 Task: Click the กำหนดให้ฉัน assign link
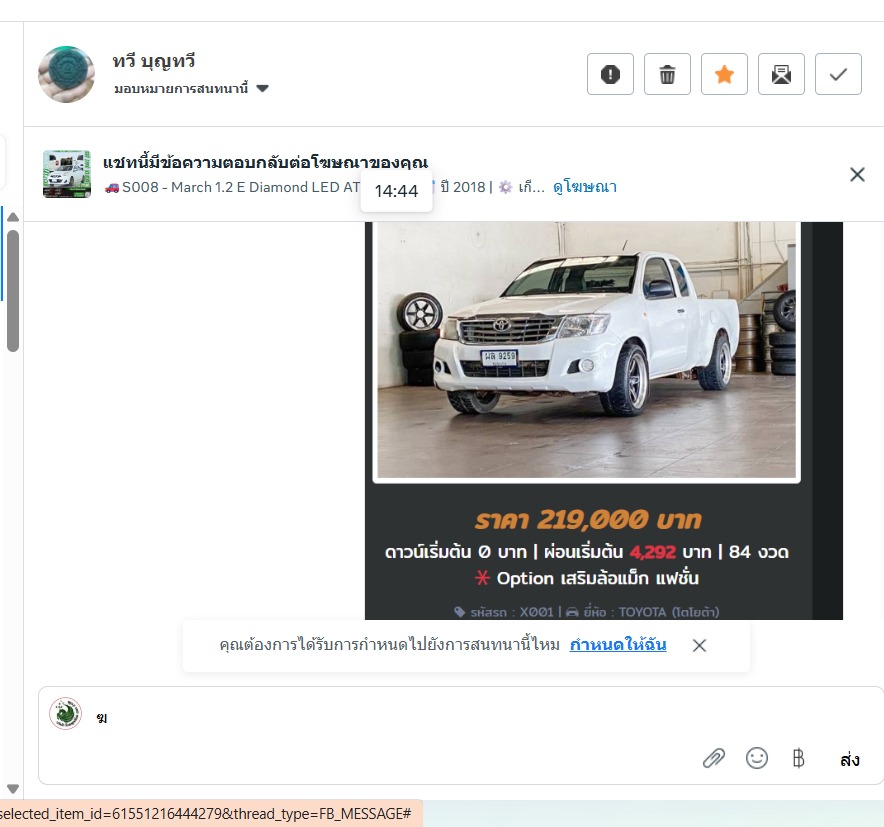618,644
